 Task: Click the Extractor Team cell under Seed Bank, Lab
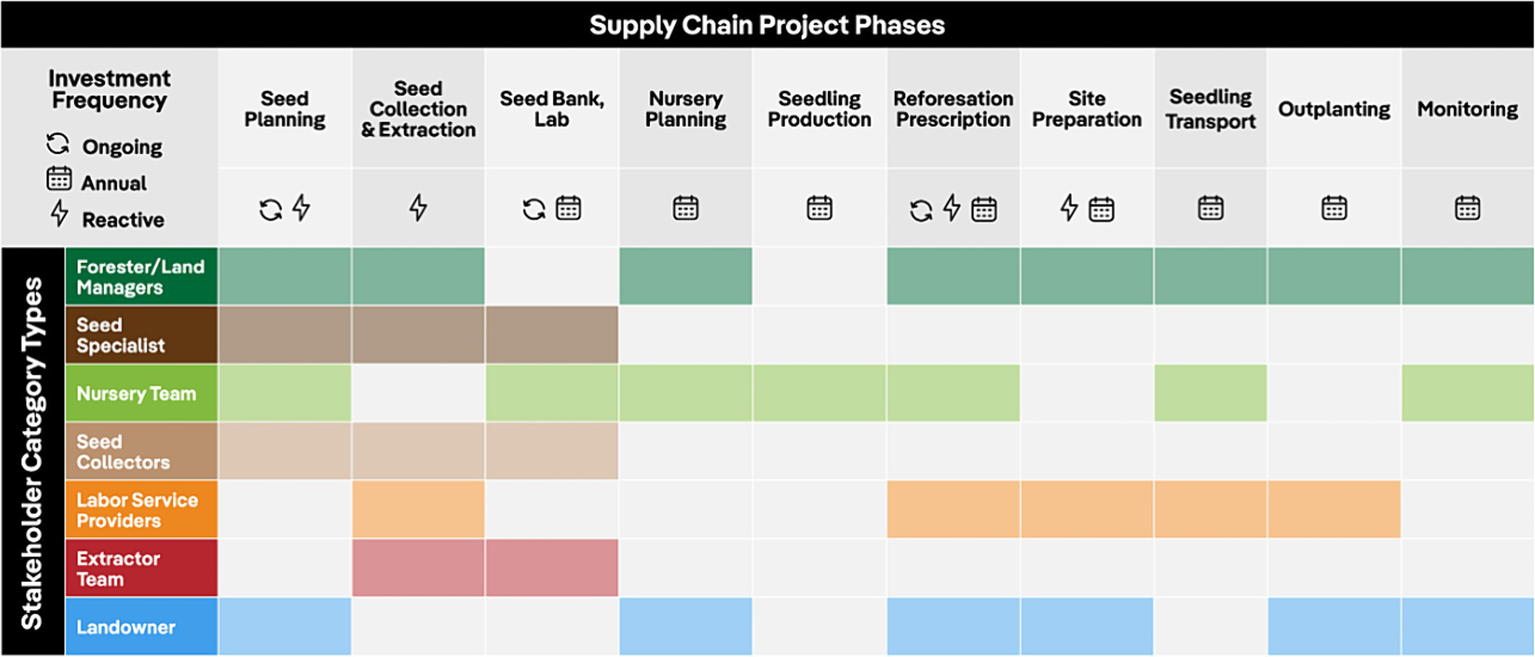click(552, 568)
